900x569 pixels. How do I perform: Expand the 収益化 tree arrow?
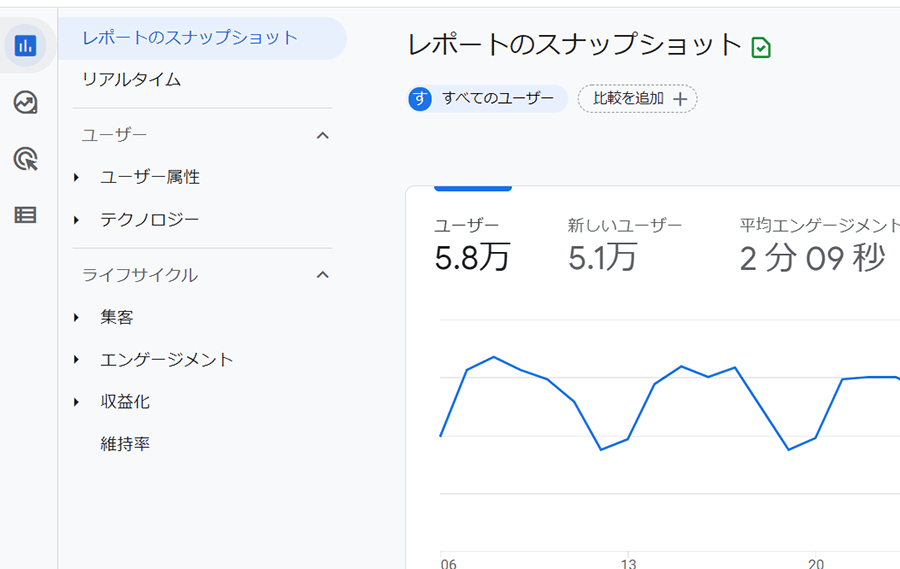pyautogui.click(x=76, y=402)
